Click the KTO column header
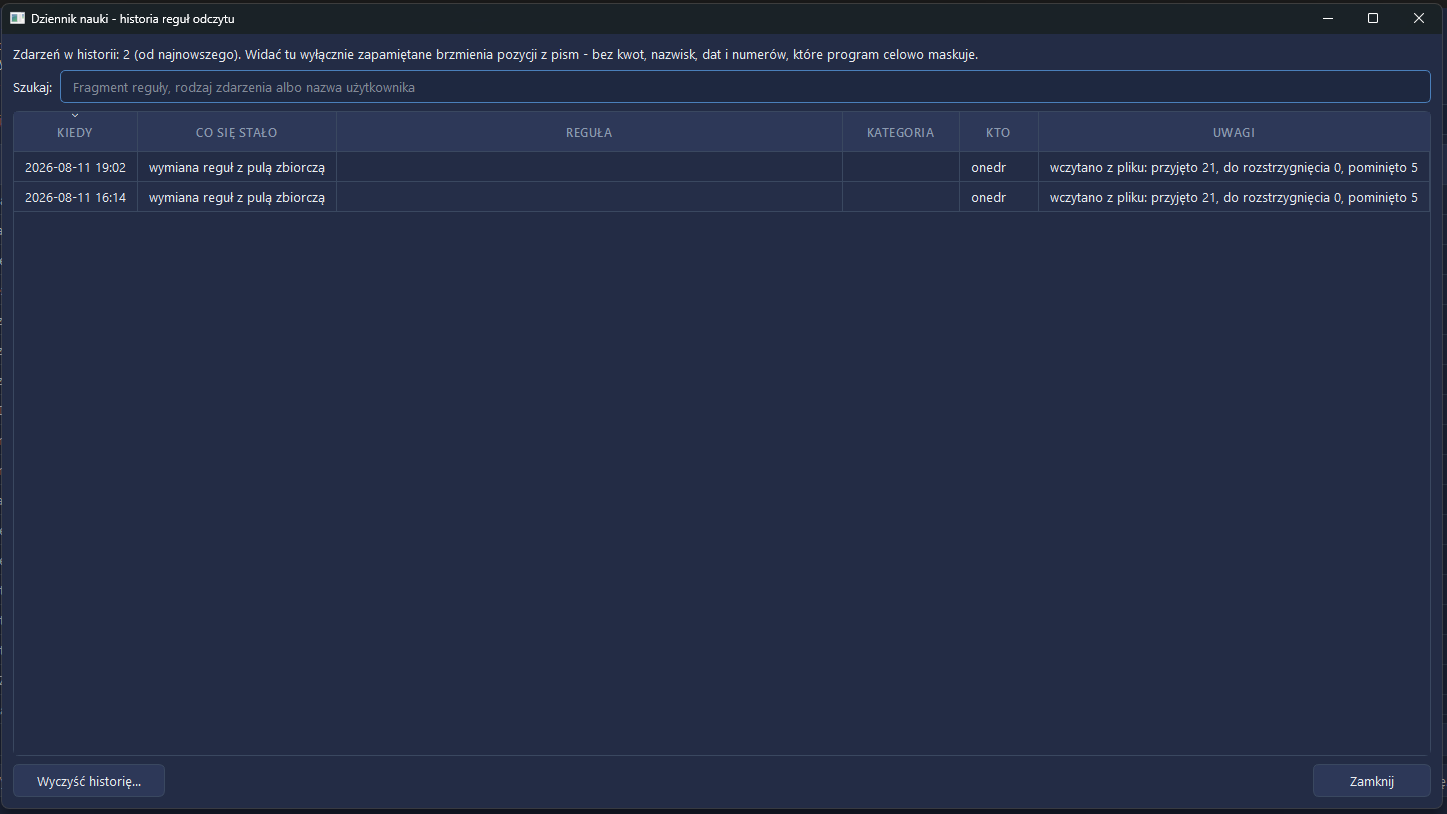1447x814 pixels. (x=998, y=132)
